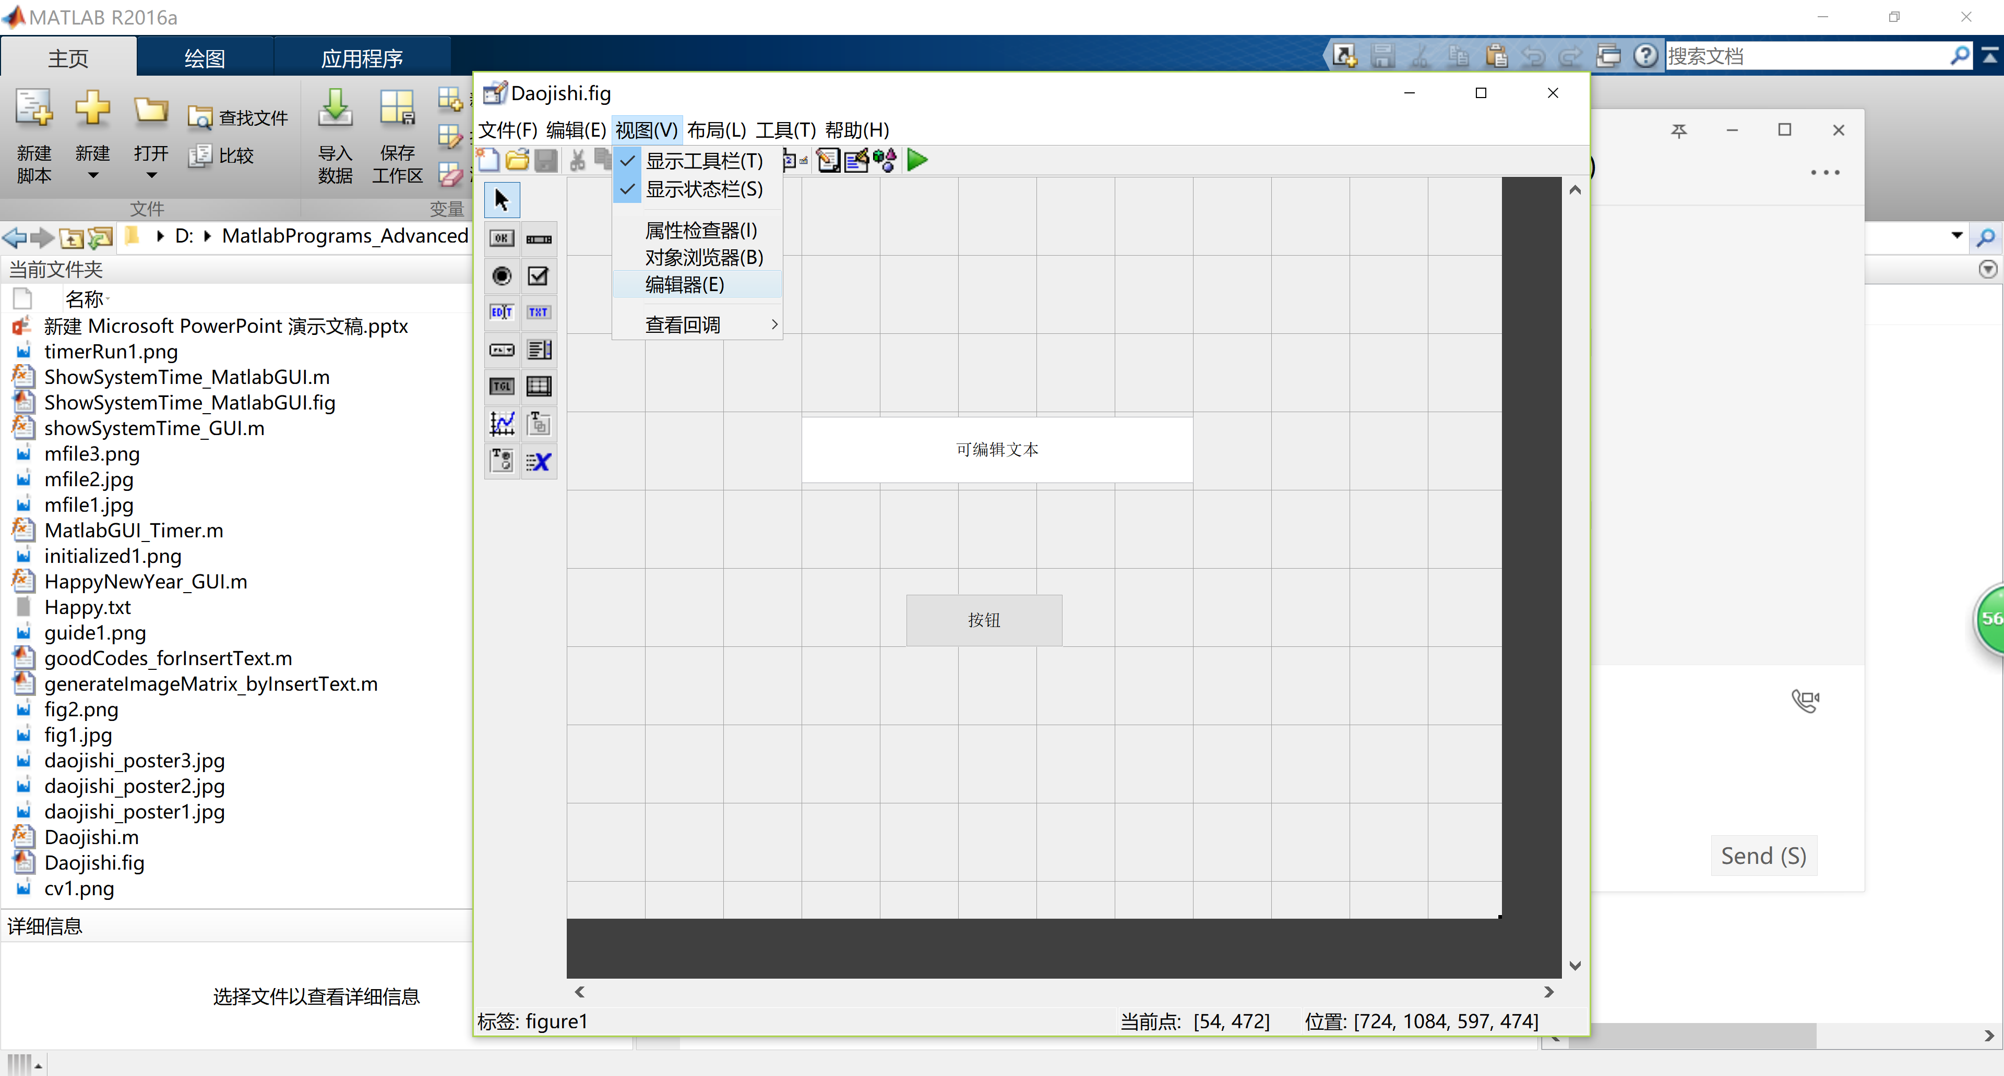The width and height of the screenshot is (2004, 1076).
Task: Choose 编辑器(E) from the view menu
Action: coord(686,284)
